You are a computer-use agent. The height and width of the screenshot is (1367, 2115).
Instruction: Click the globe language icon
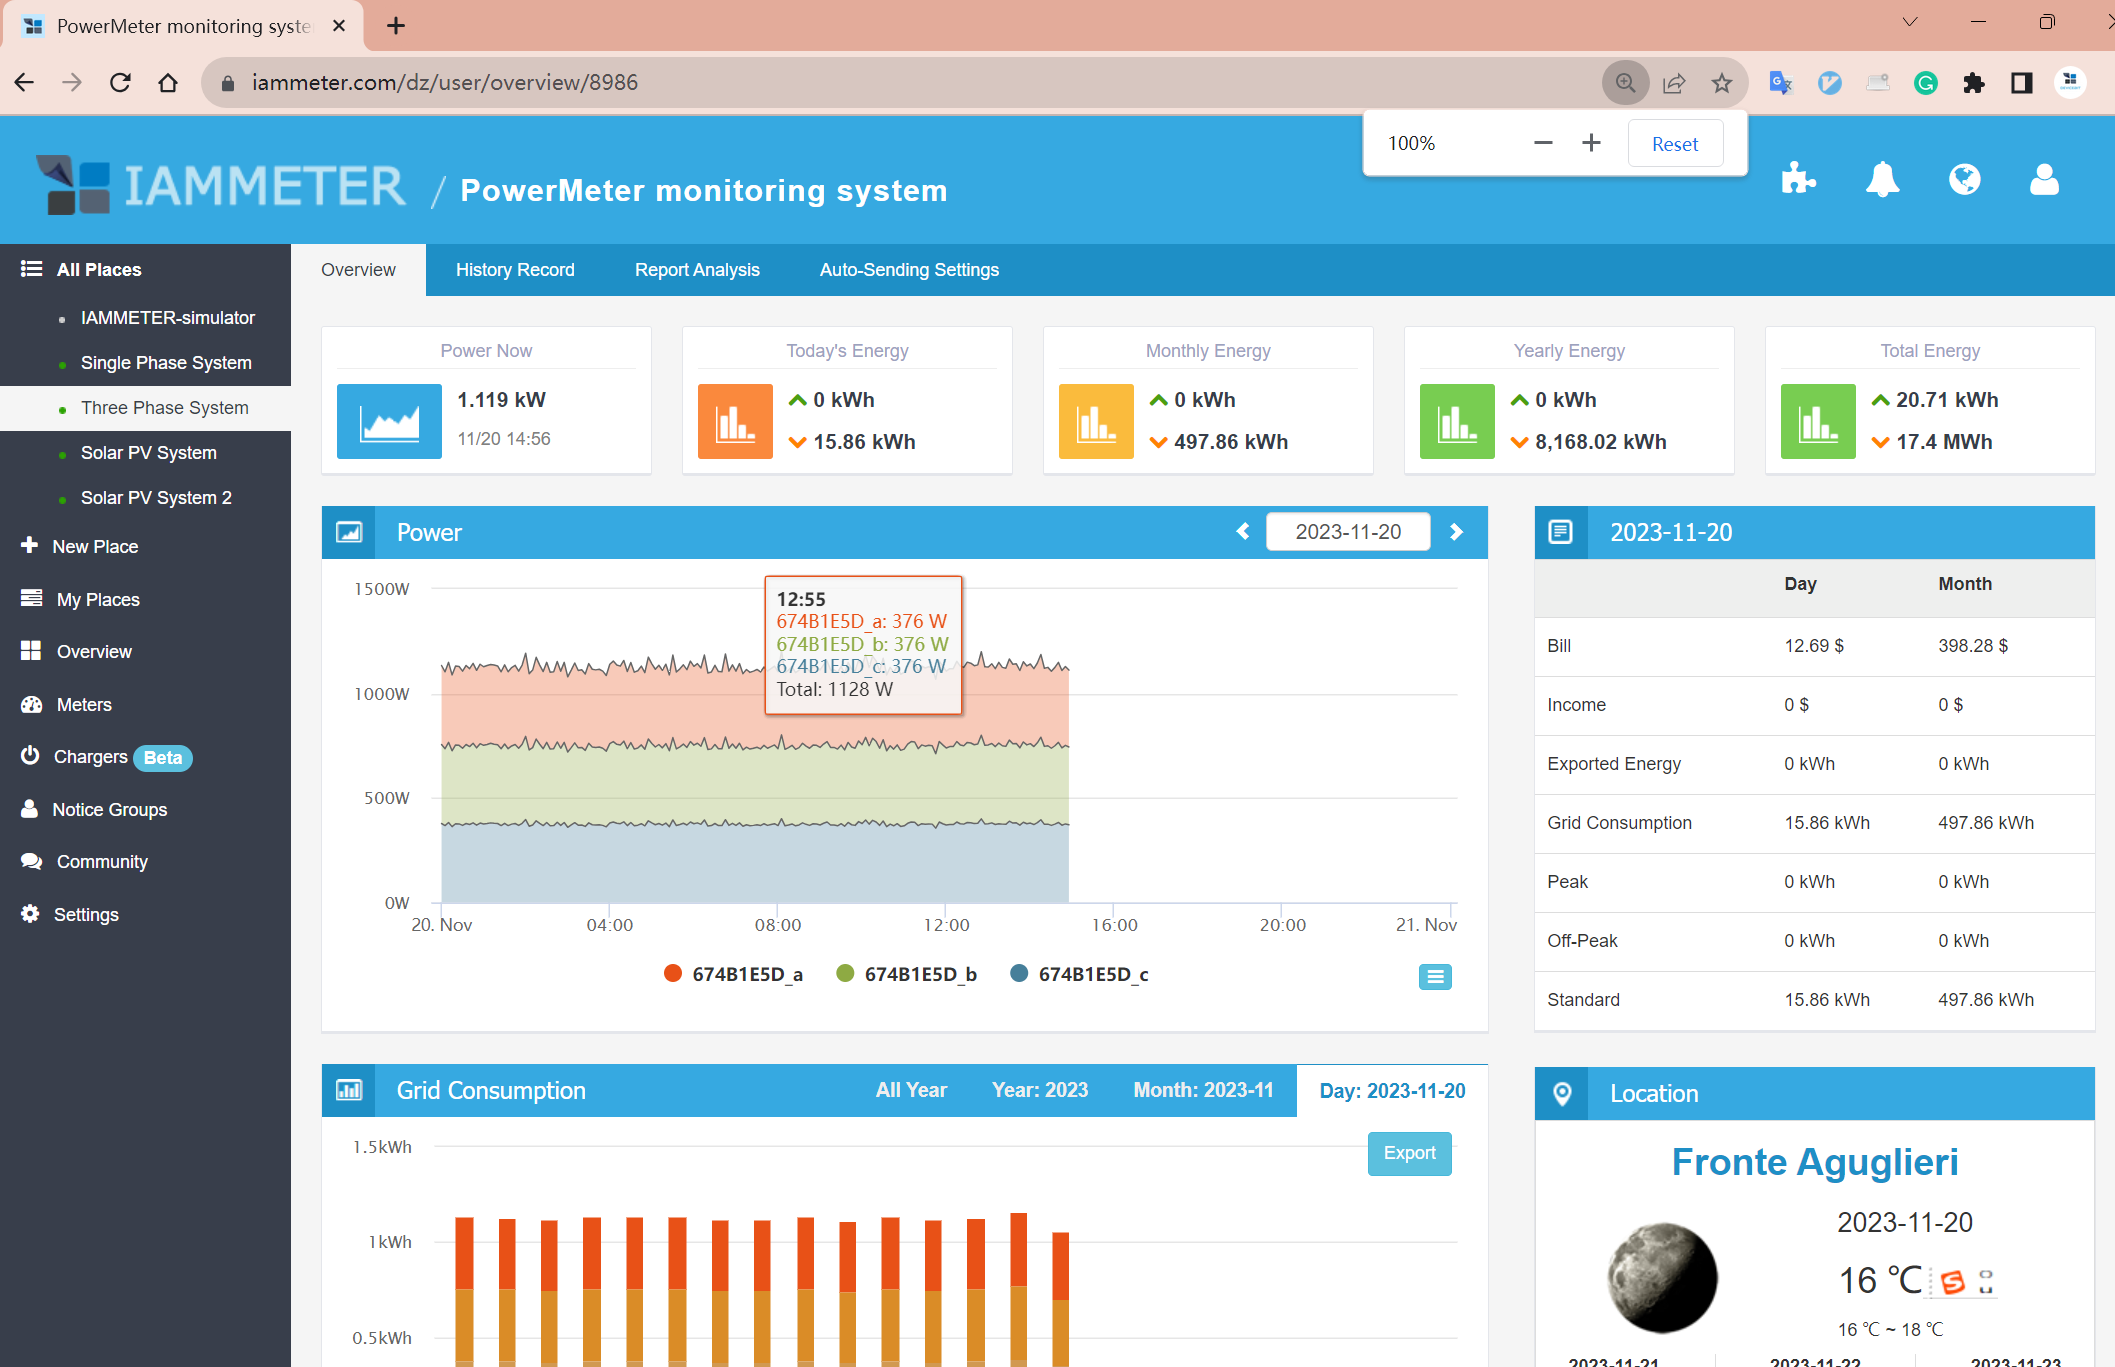(1964, 180)
